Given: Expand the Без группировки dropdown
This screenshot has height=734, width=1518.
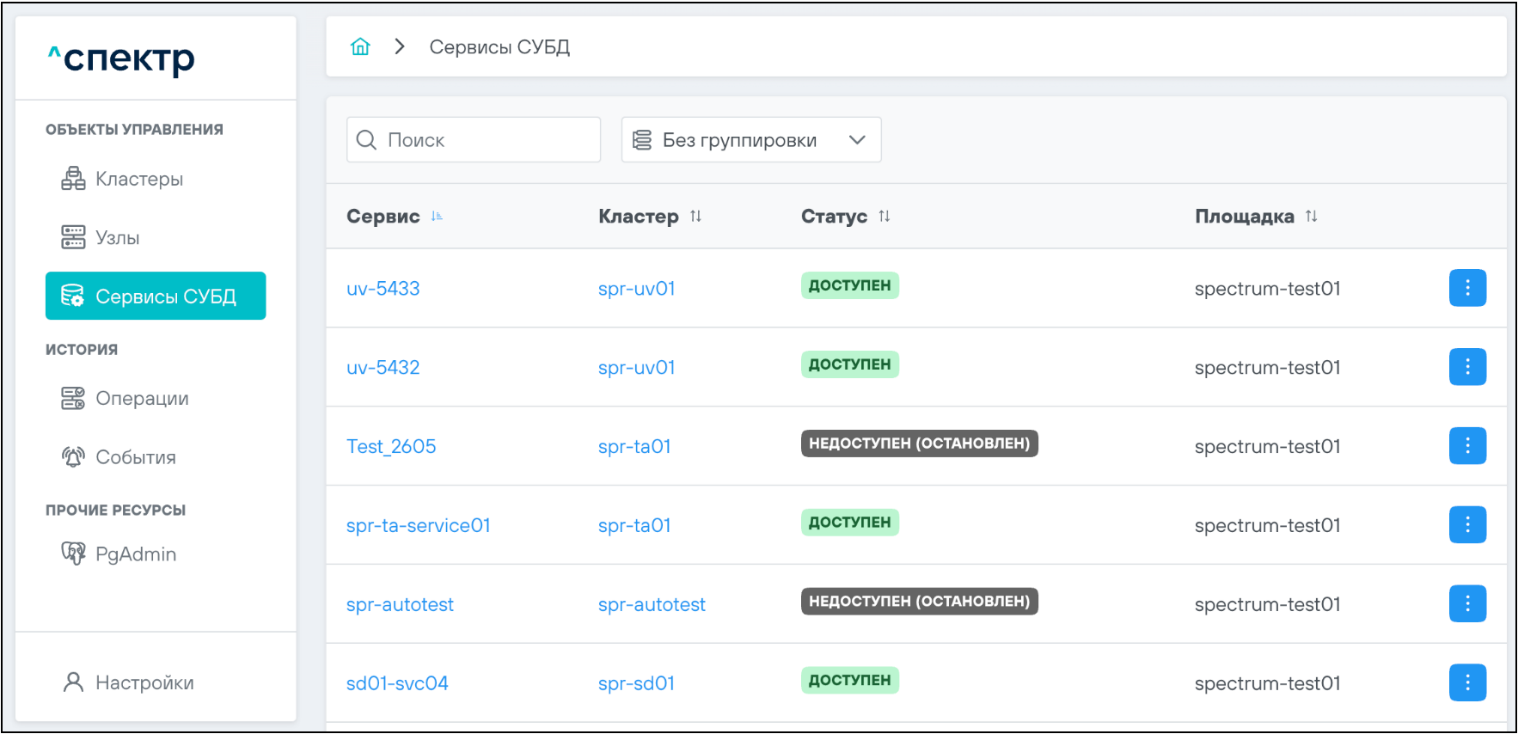Looking at the screenshot, I should point(751,140).
